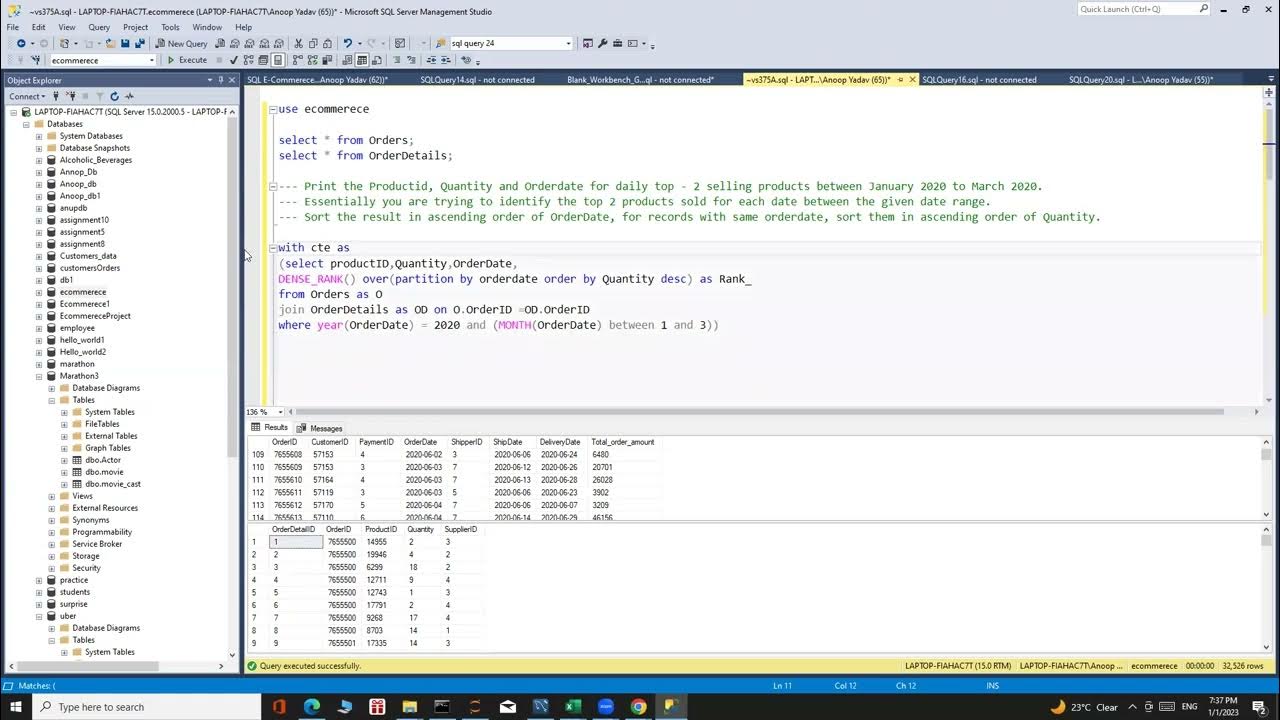Open the 'sql query 24' find dropdown
The image size is (1280, 720).
pos(569,44)
